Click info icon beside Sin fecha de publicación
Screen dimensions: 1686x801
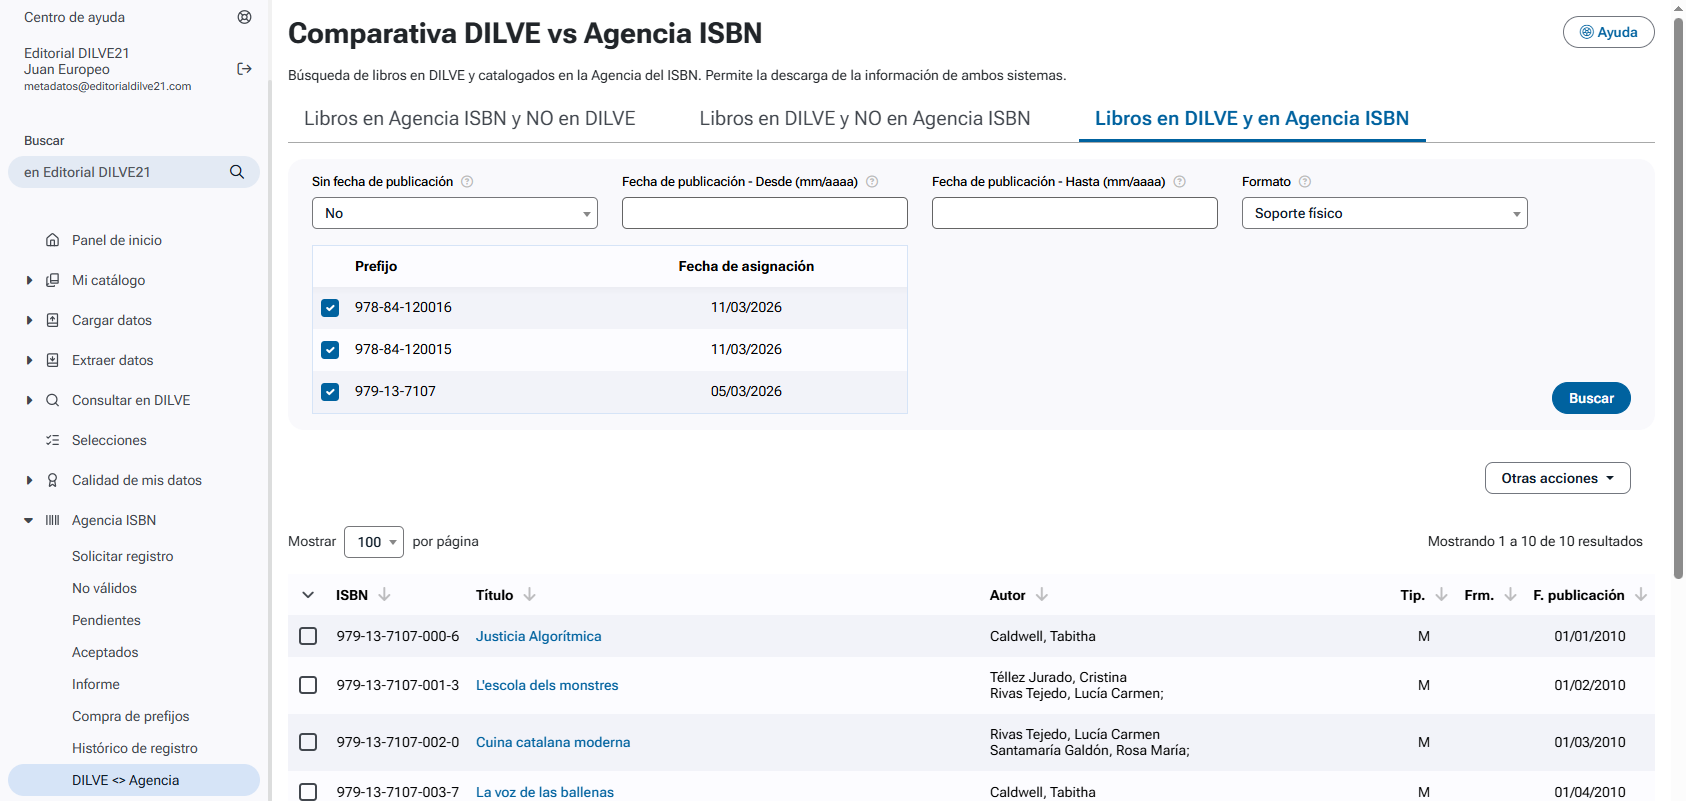point(467,182)
